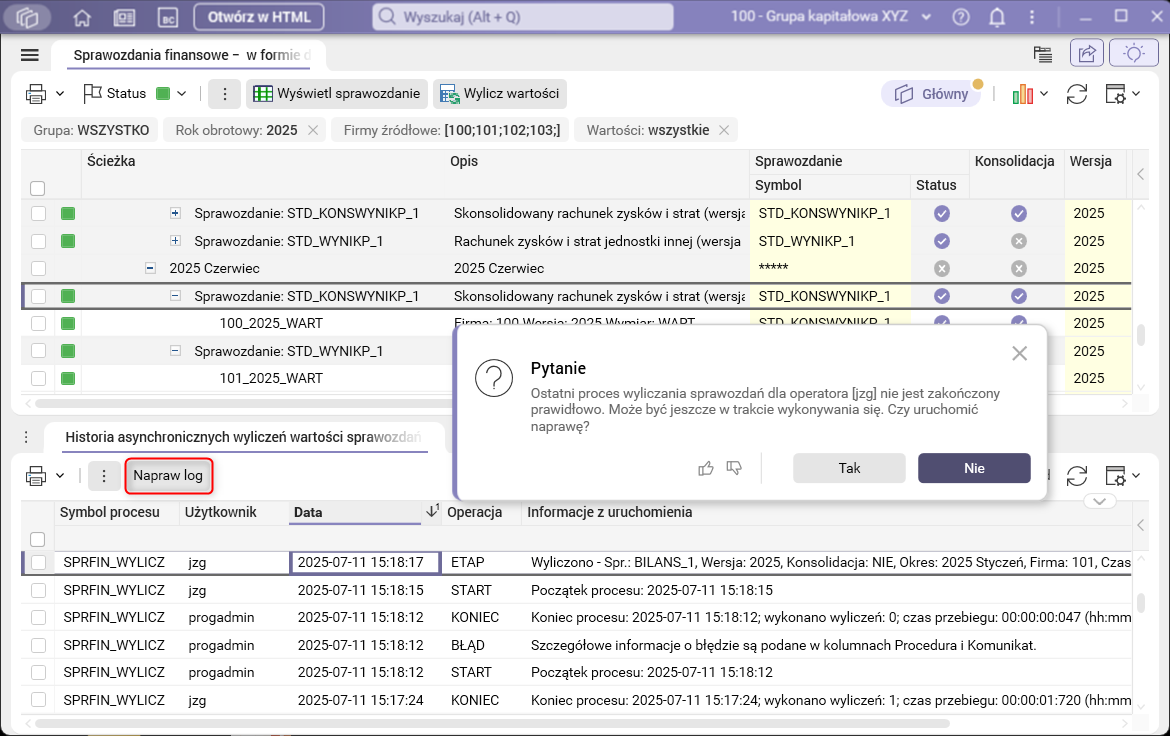Click the lightbulb hints icon
Screen dimensions: 1170x736
[x=1133, y=53]
